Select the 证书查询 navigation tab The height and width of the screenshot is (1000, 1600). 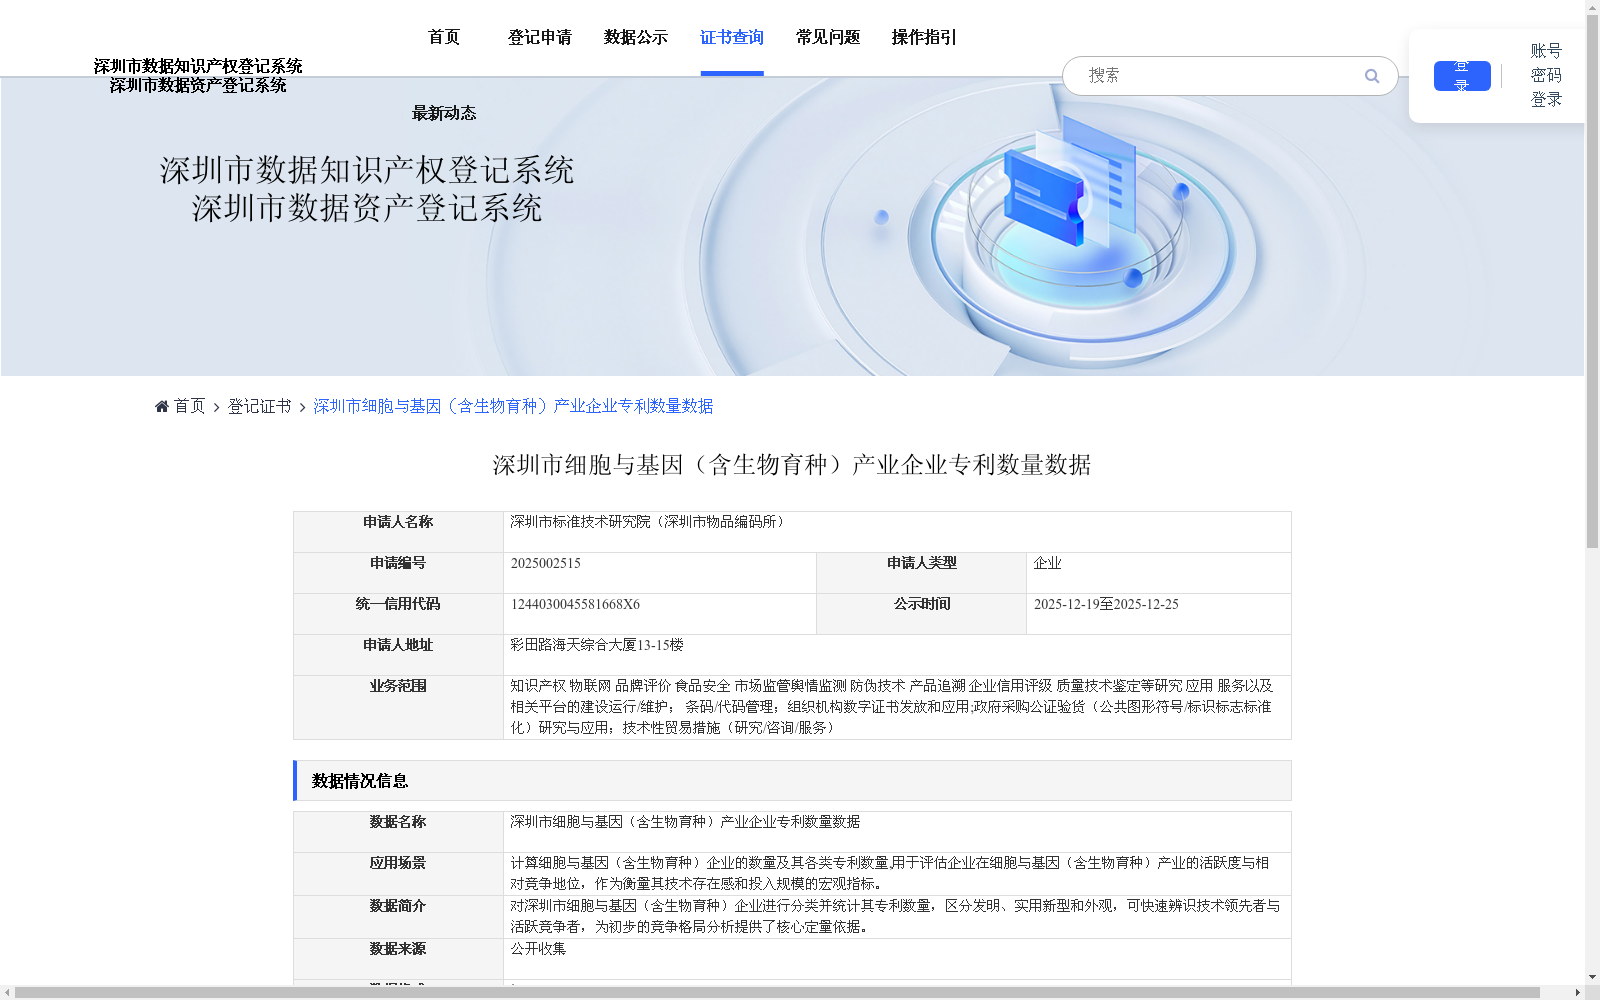[x=732, y=37]
